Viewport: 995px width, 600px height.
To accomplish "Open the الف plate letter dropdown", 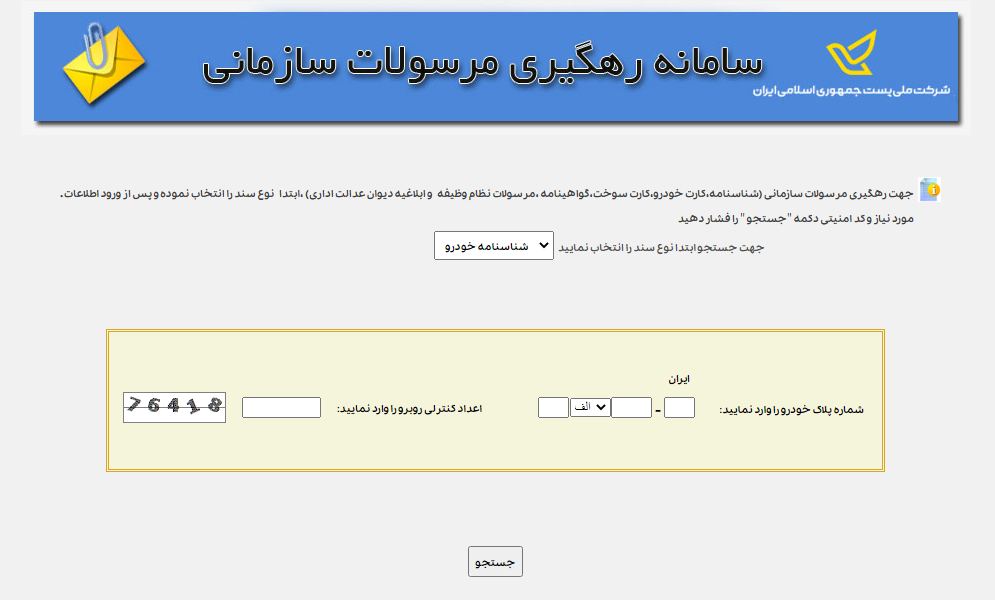I will point(590,407).
